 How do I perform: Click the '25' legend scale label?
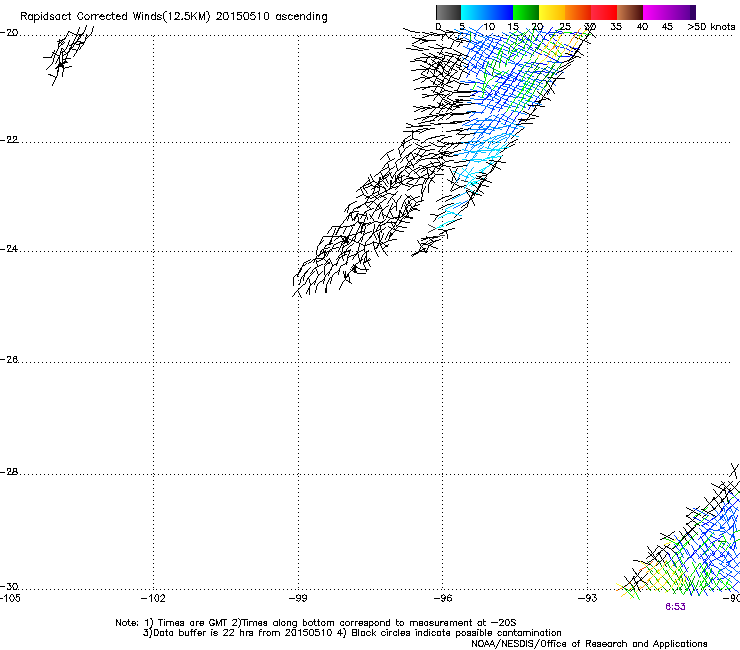pos(565,27)
